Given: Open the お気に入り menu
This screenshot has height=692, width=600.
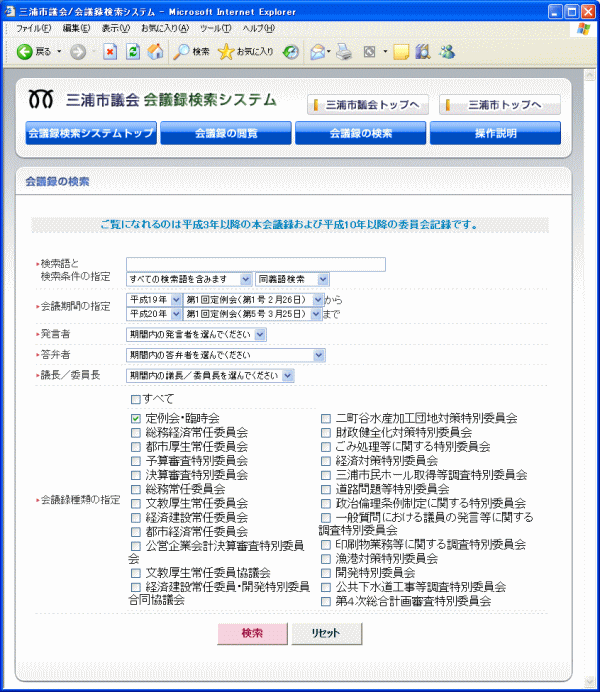Looking at the screenshot, I should click(x=165, y=29).
